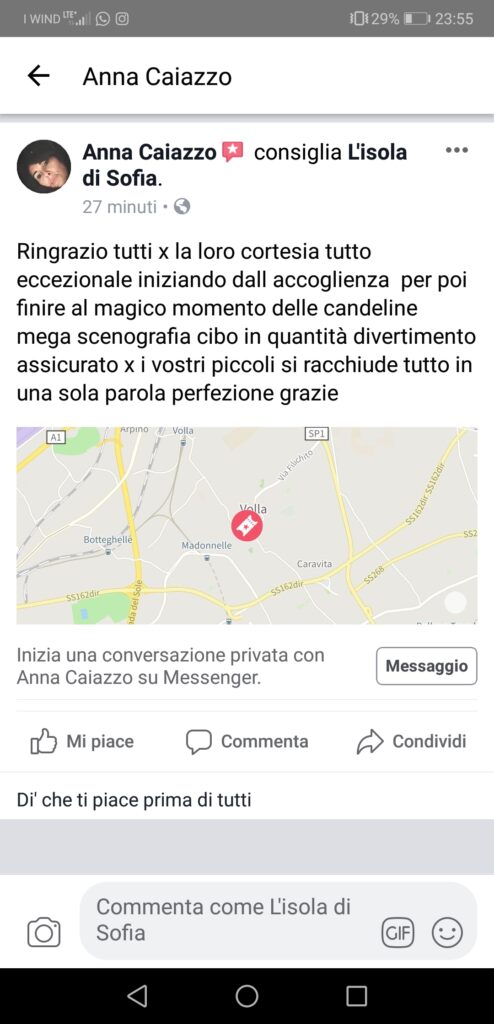
Task: Tap the recommendation star badge icon
Action: tap(233, 153)
